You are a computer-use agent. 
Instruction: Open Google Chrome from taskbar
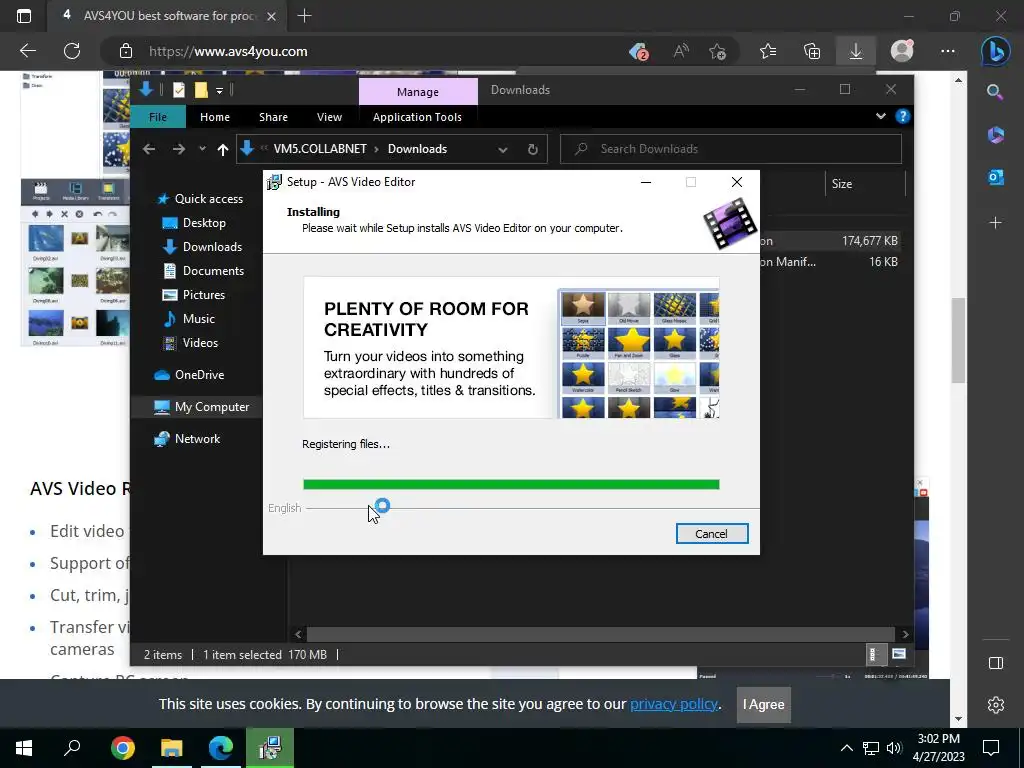coord(122,748)
